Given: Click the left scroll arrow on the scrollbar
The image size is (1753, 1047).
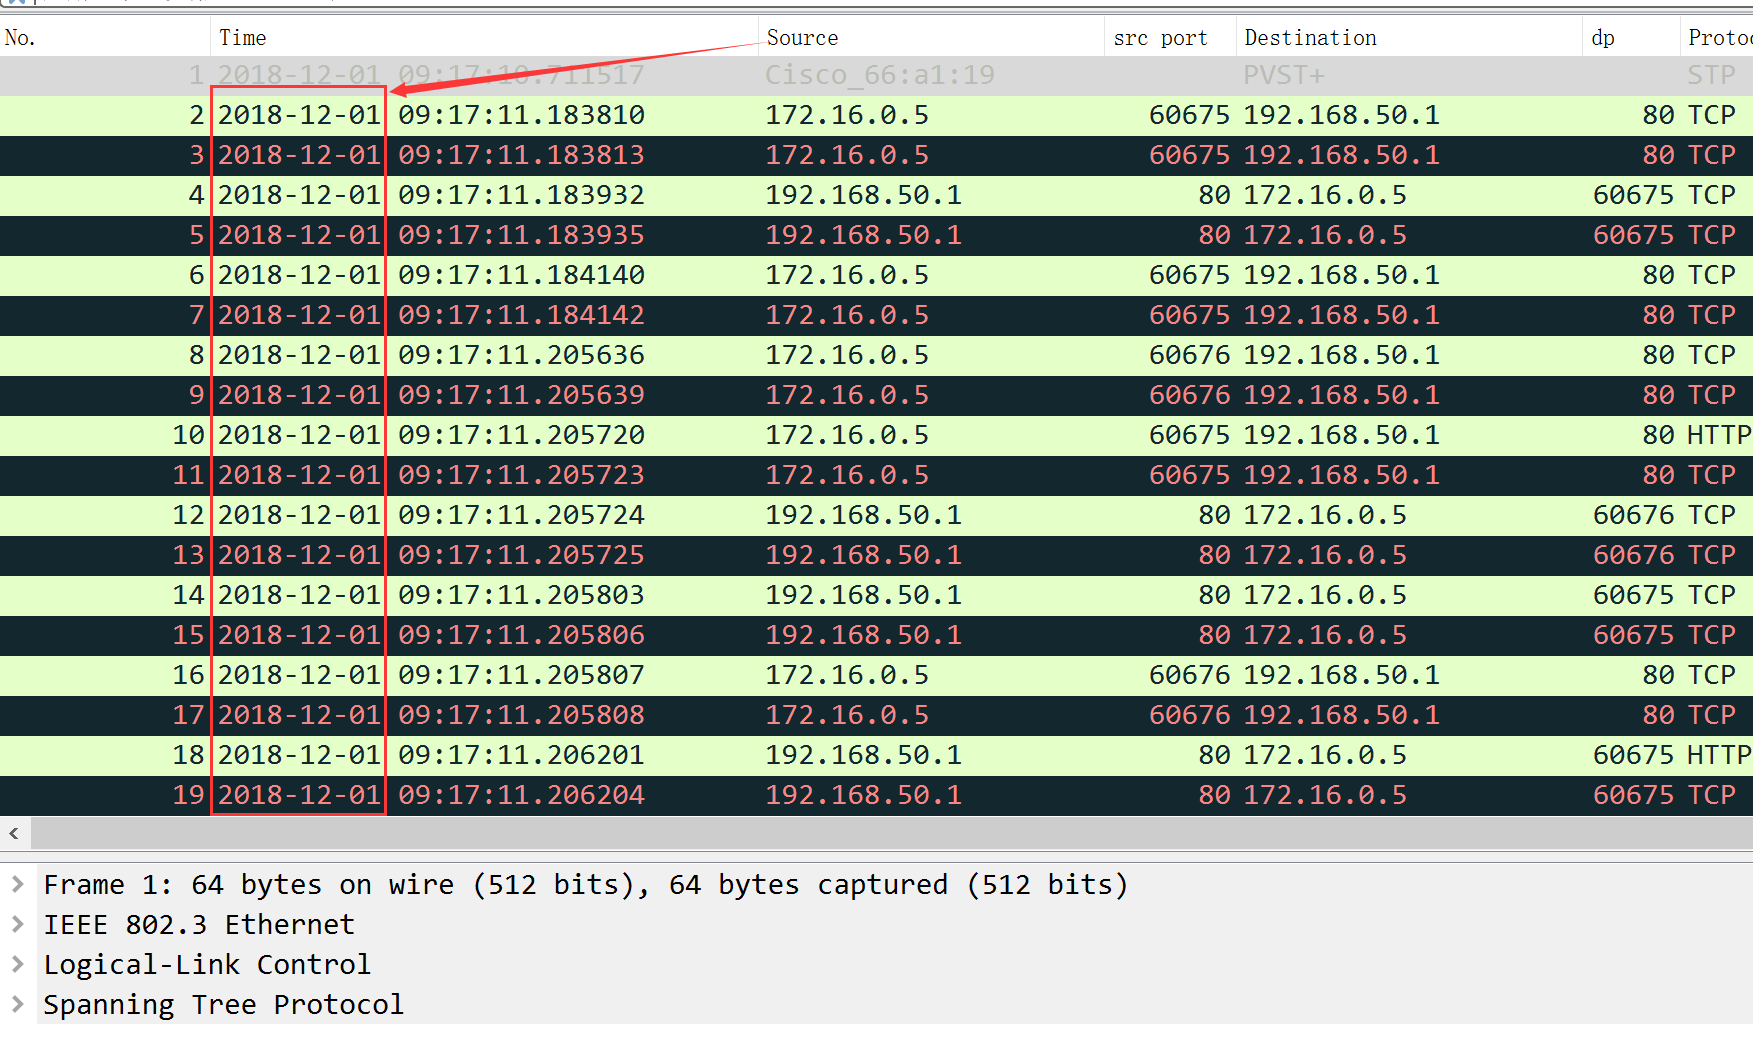Looking at the screenshot, I should [14, 833].
